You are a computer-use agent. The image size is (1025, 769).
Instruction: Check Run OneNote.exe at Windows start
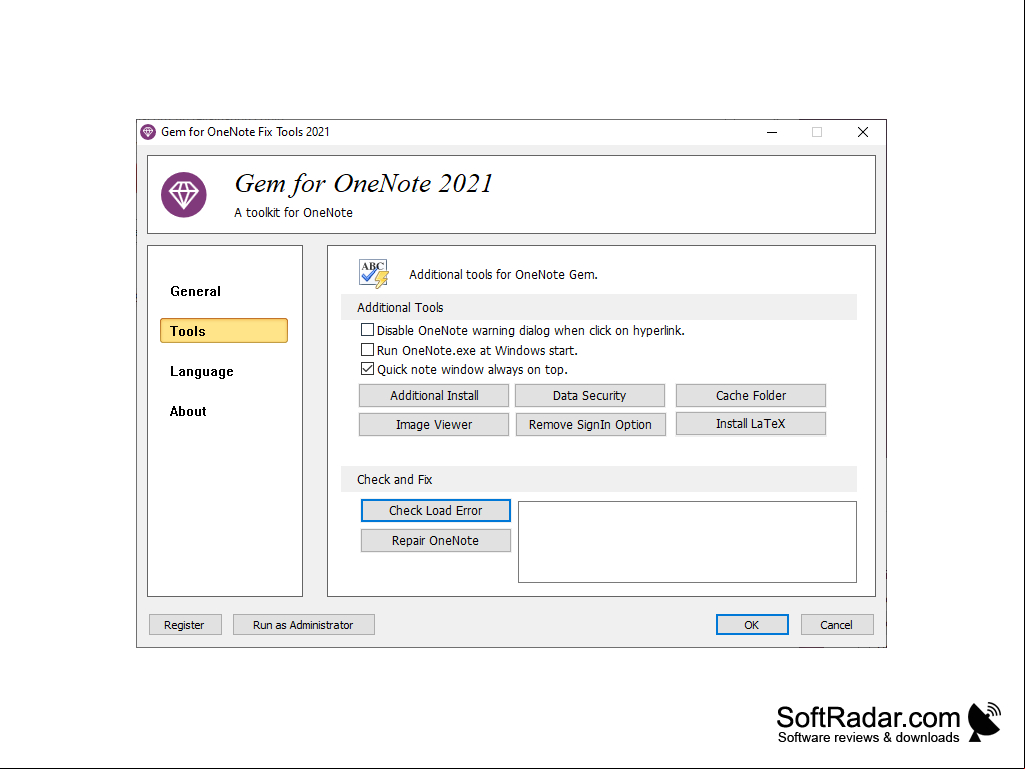pos(367,350)
